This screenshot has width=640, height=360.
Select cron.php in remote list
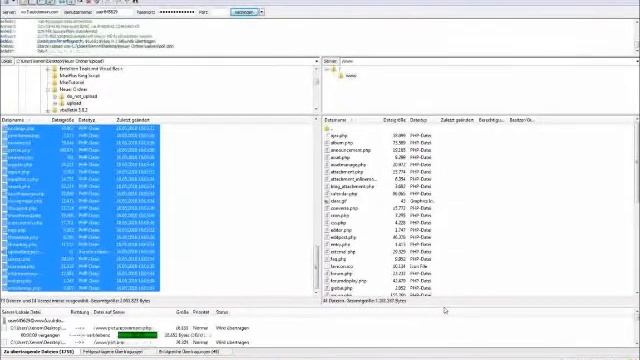[340, 216]
